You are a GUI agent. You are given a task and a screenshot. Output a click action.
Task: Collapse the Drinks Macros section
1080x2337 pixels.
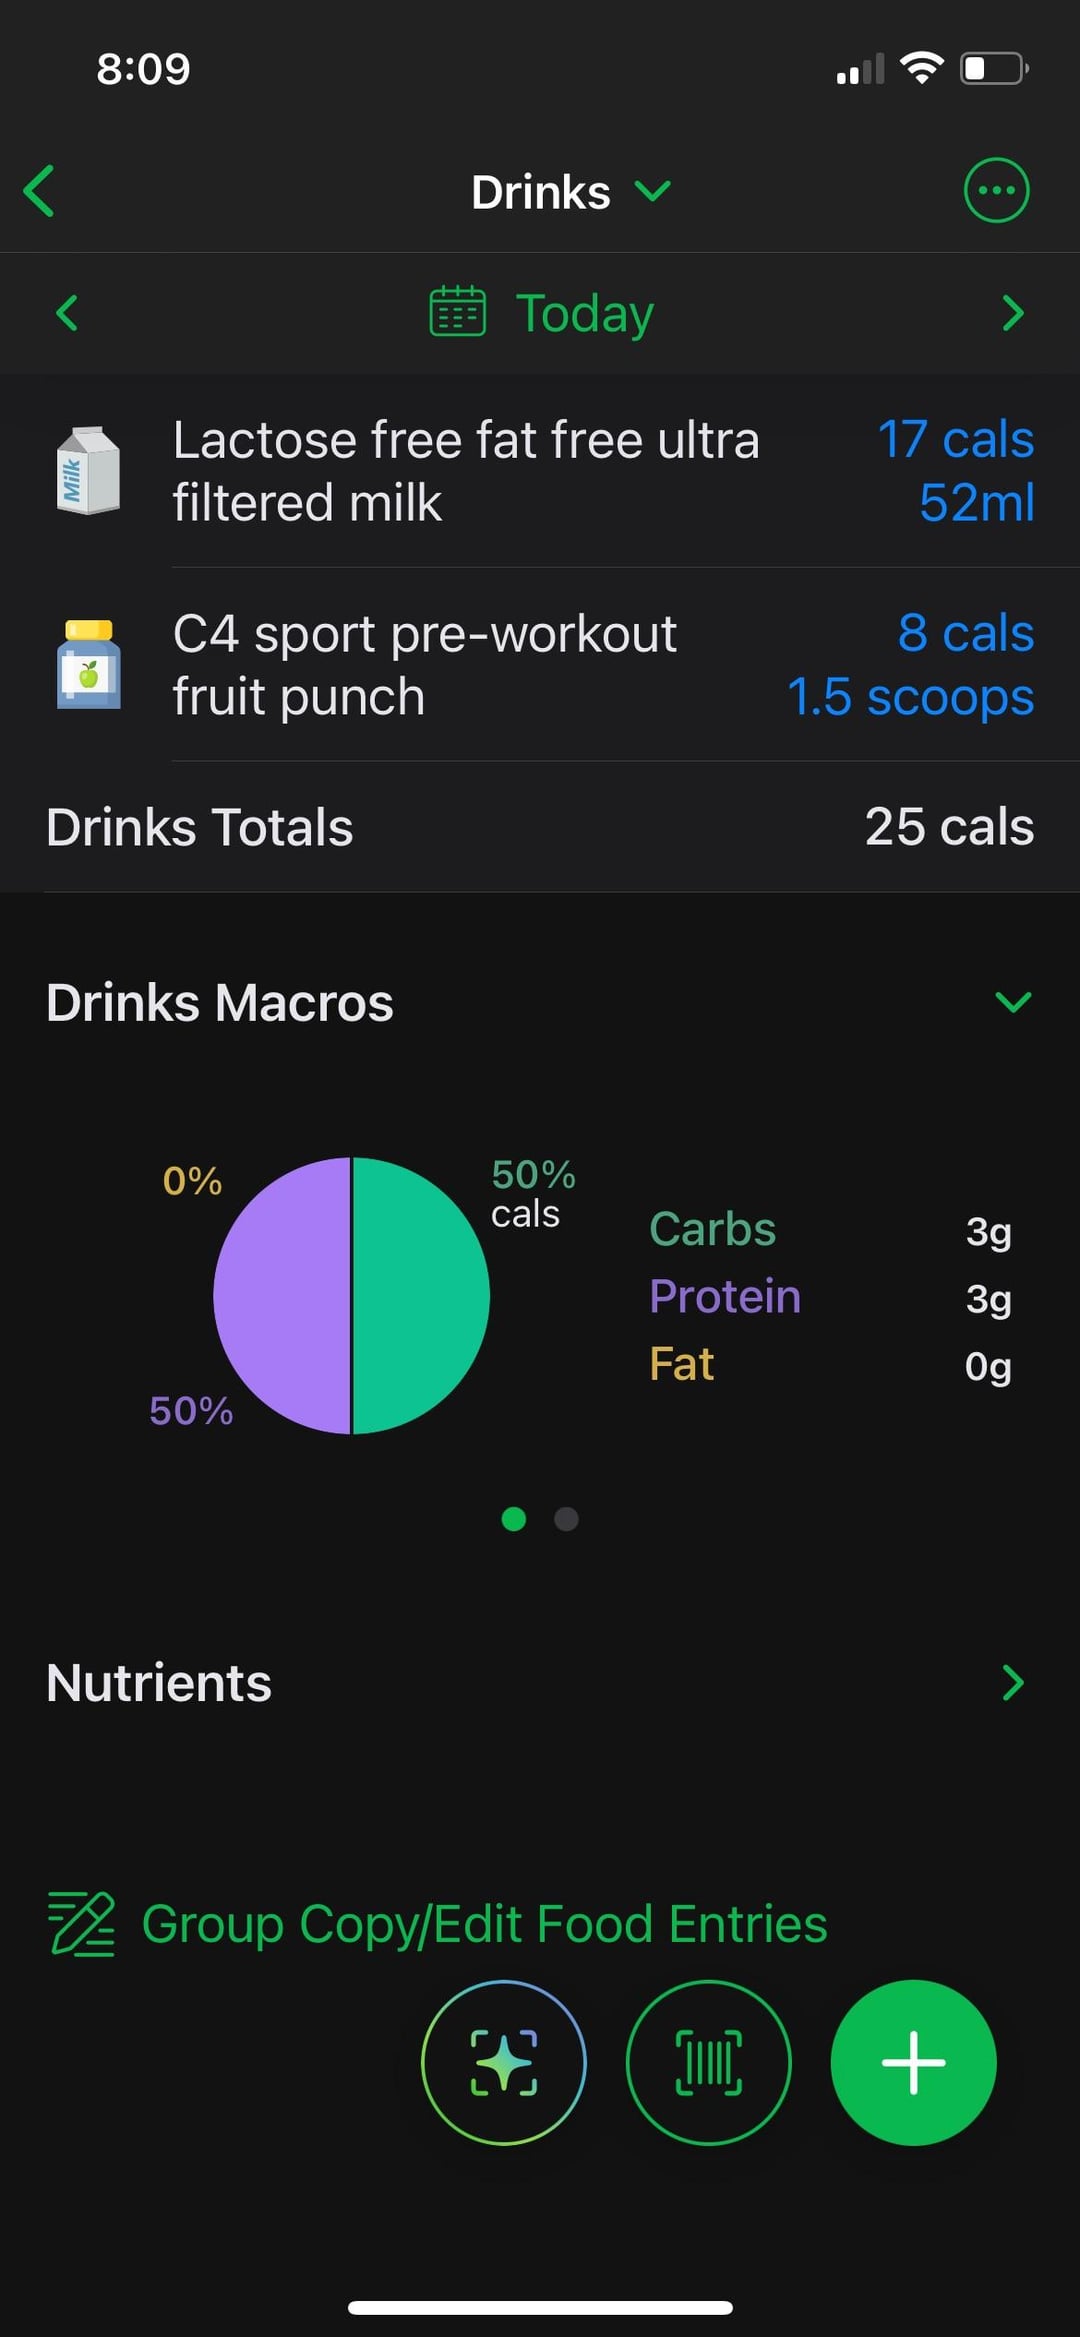pyautogui.click(x=1012, y=1002)
